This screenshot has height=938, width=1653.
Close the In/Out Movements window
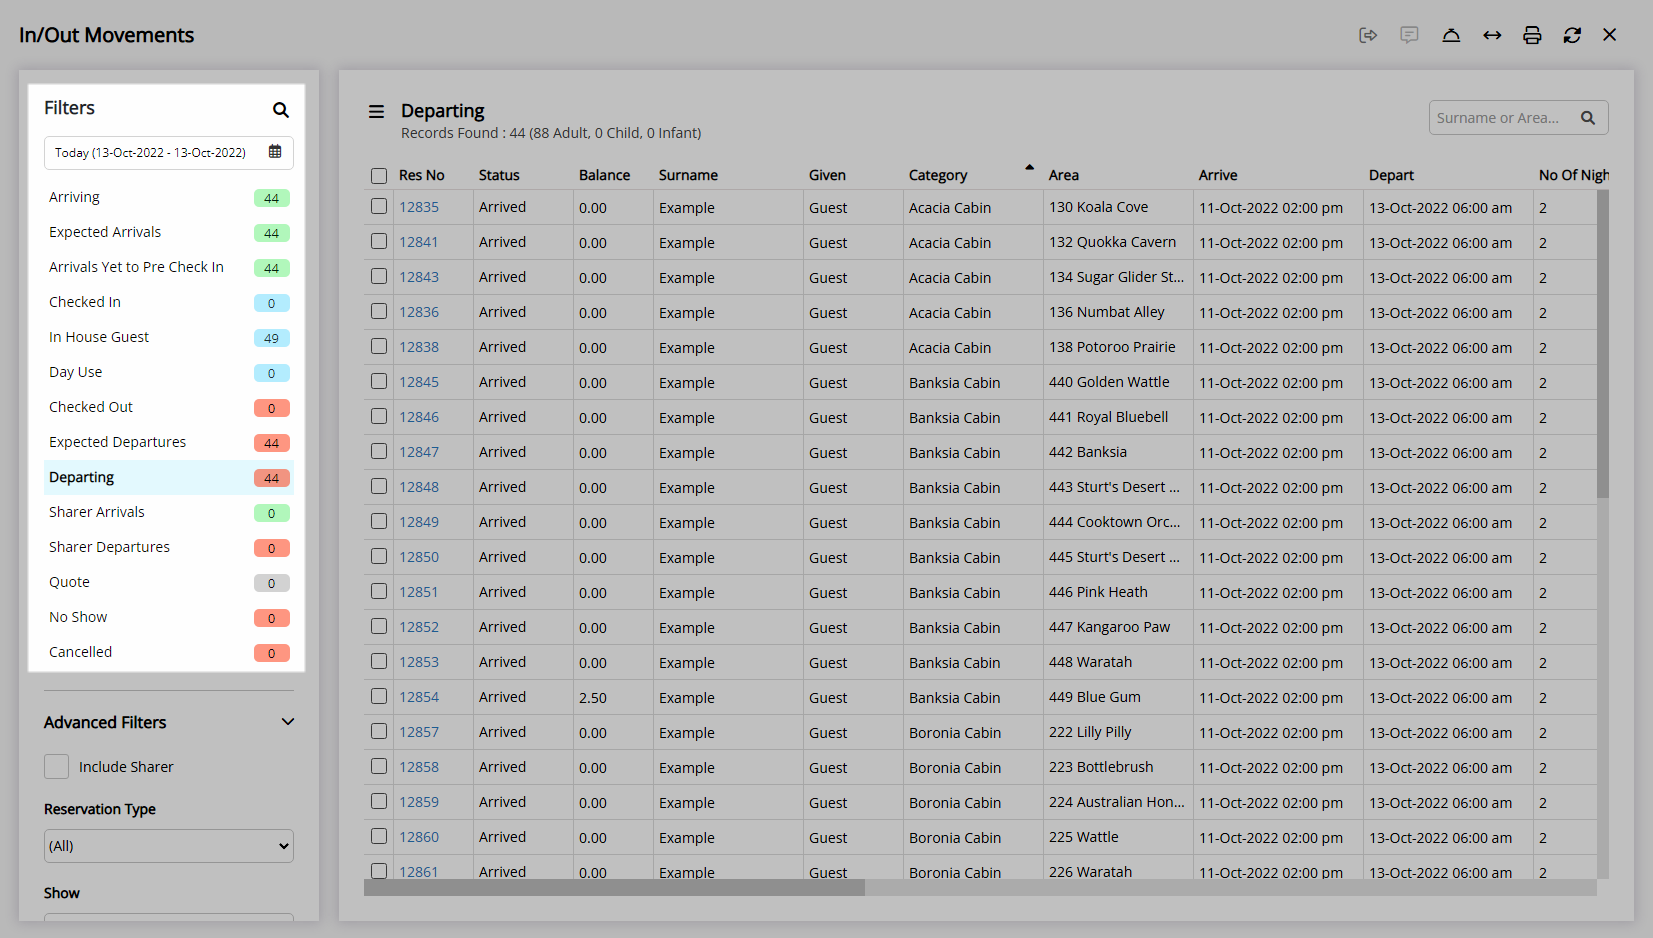[1609, 35]
